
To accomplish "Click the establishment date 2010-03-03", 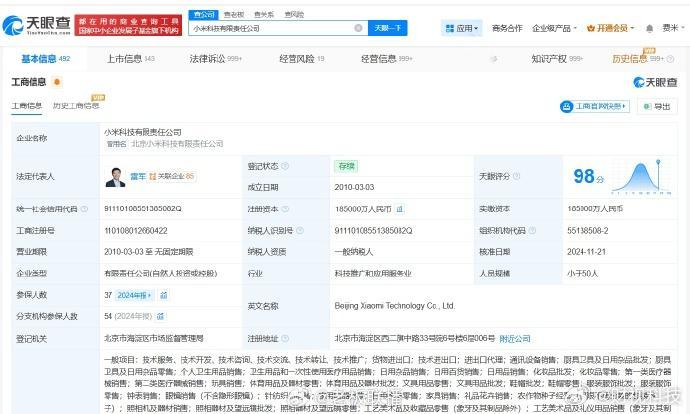I will pos(354,187).
